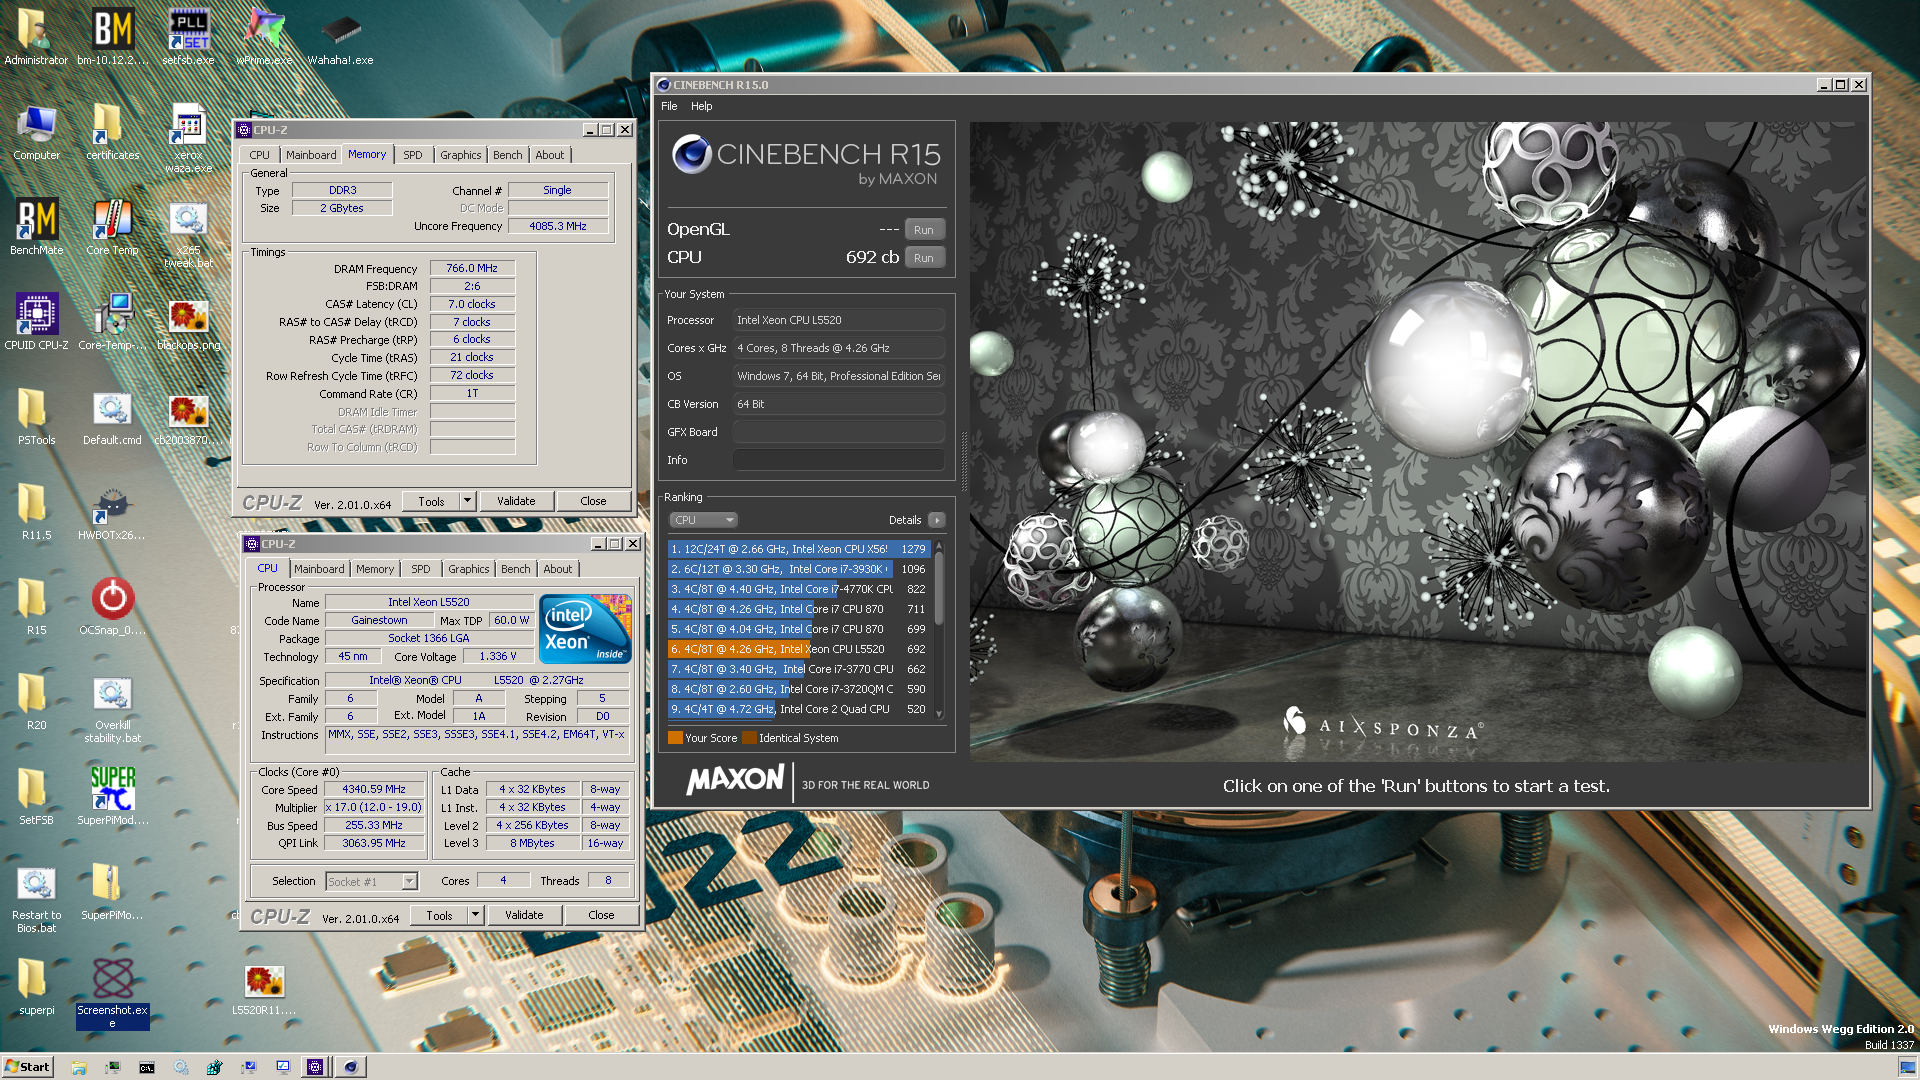Open About tab in lower CPU-Z
Image resolution: width=1920 pixels, height=1080 pixels.
(x=557, y=569)
